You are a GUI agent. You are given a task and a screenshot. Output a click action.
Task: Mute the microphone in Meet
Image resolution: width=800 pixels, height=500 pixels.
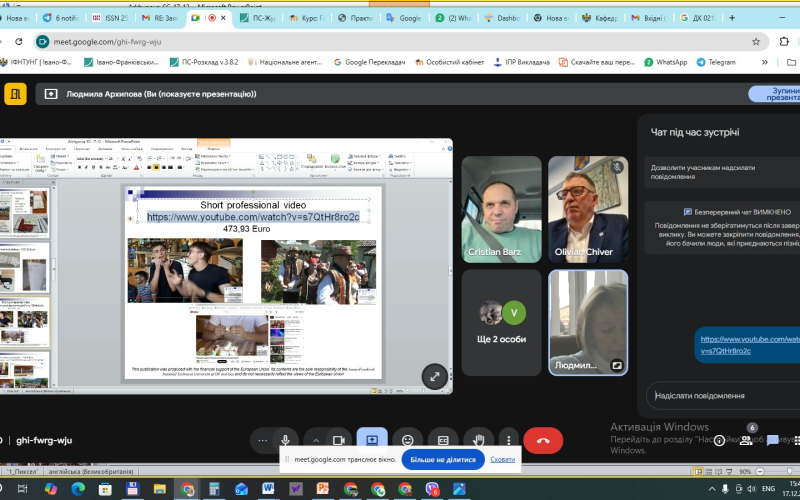click(286, 440)
